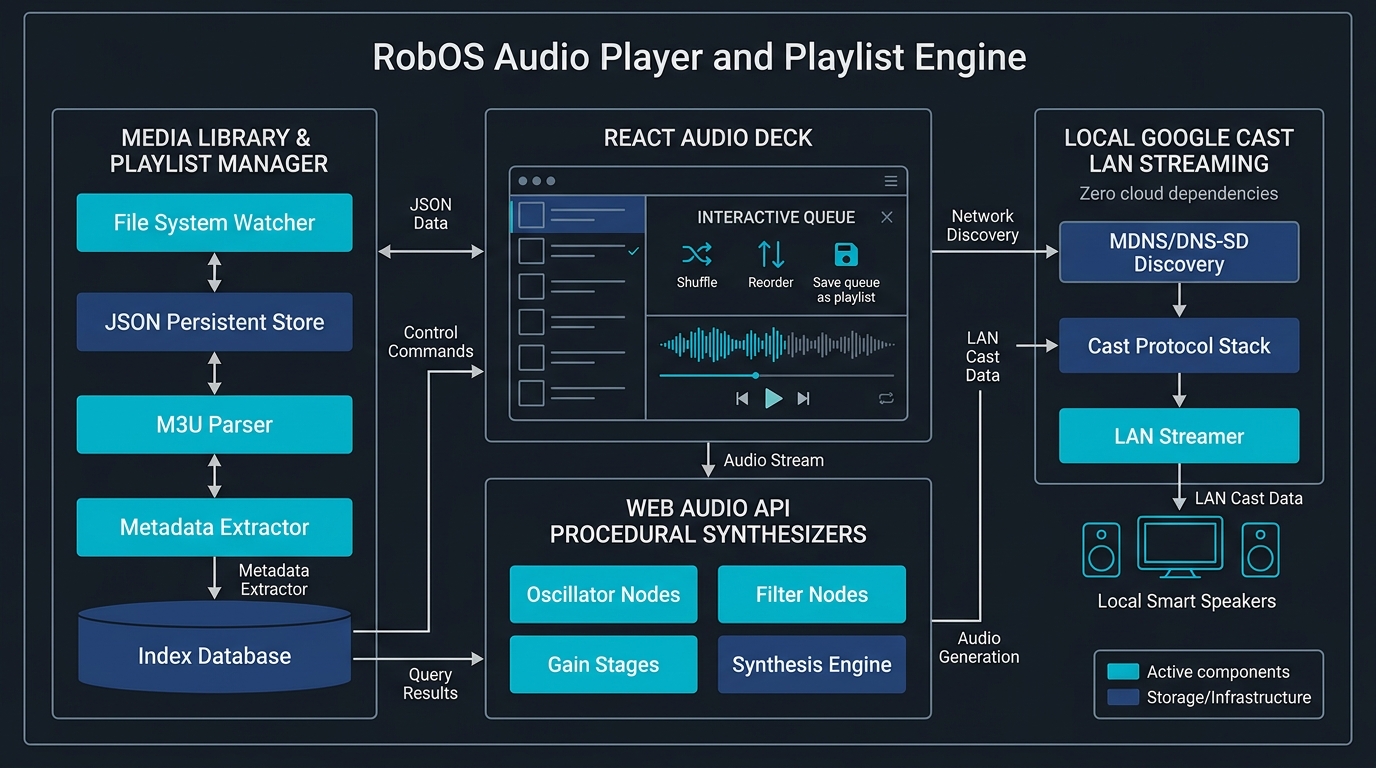Skip to the previous track
Image resolution: width=1376 pixels, height=768 pixels.
click(742, 398)
